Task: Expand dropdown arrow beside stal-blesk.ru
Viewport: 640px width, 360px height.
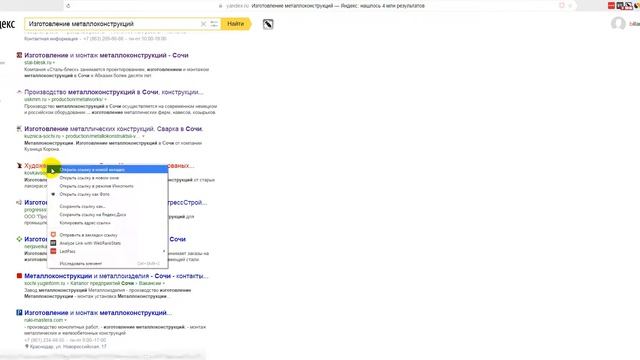Action: [x=54, y=62]
